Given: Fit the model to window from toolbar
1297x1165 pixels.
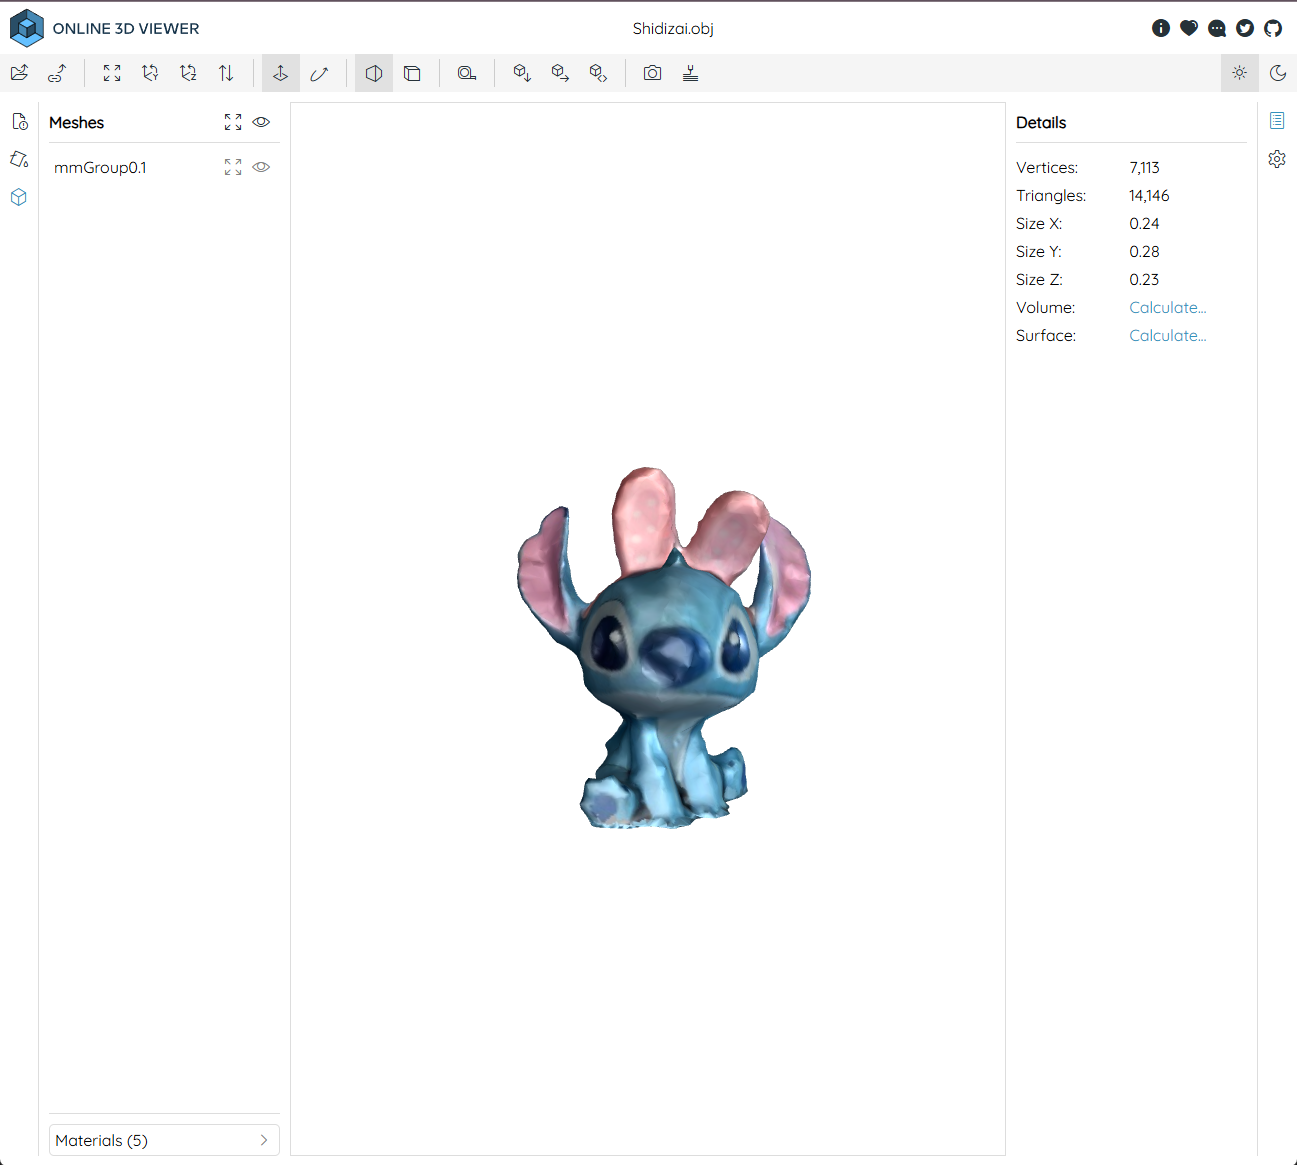Looking at the screenshot, I should pos(112,73).
